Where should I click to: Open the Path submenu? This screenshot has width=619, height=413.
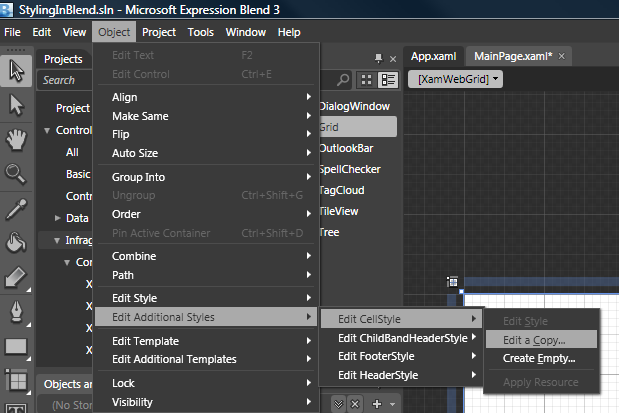click(206, 275)
